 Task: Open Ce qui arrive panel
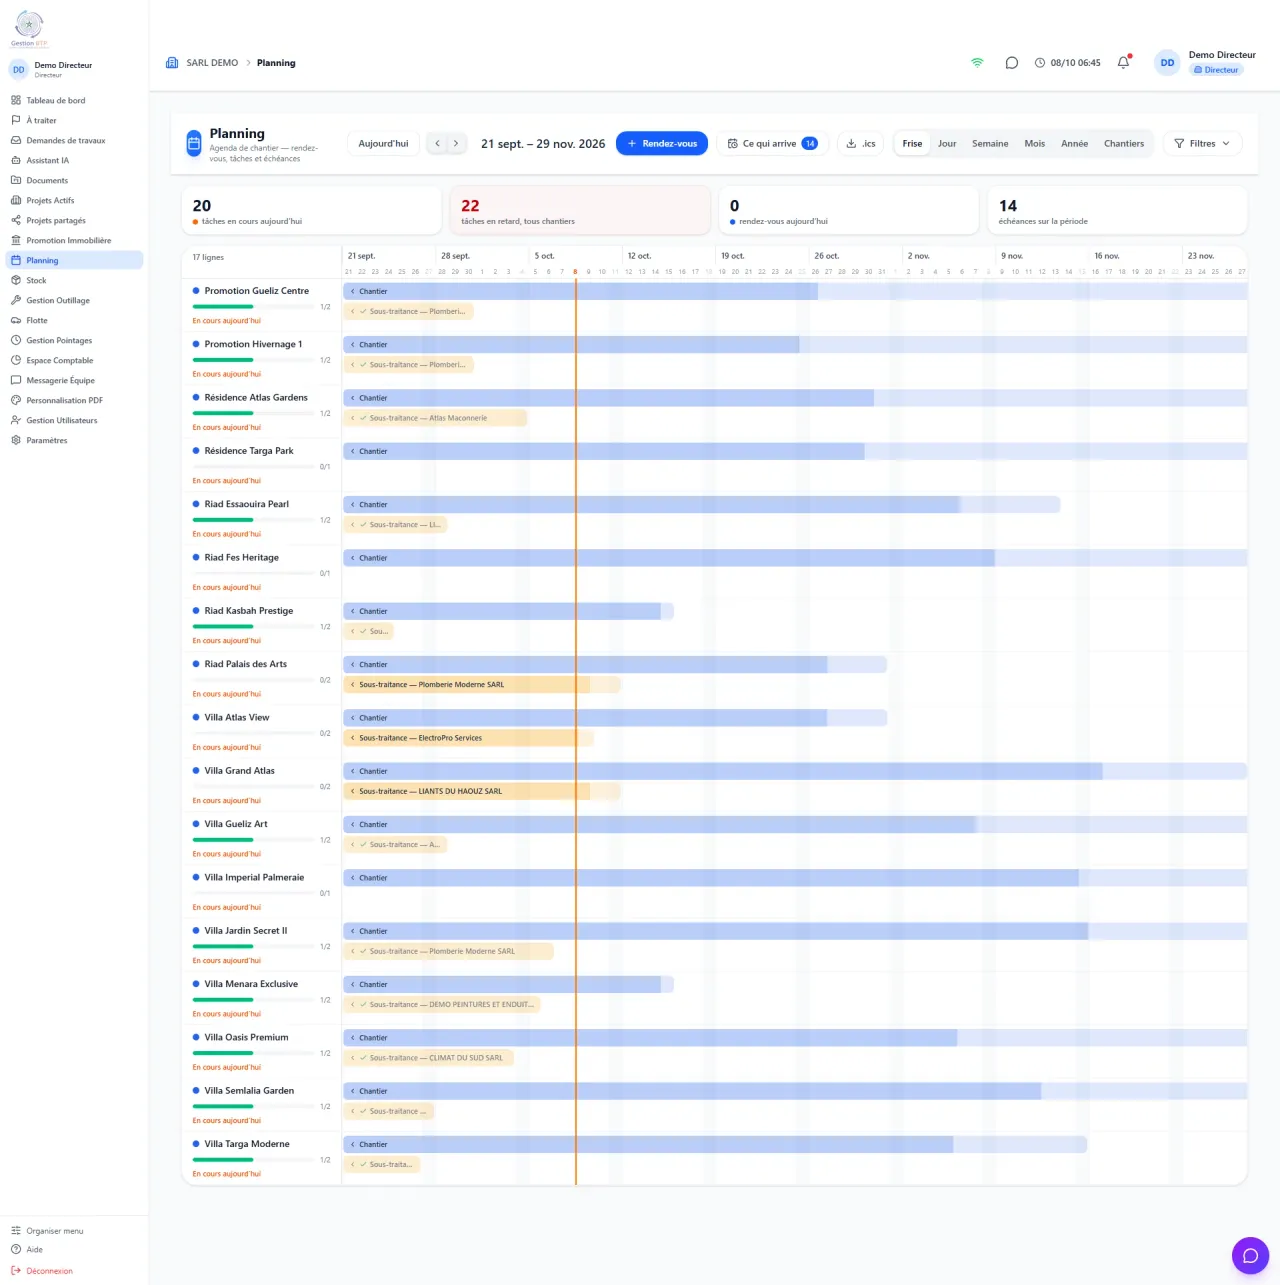772,143
